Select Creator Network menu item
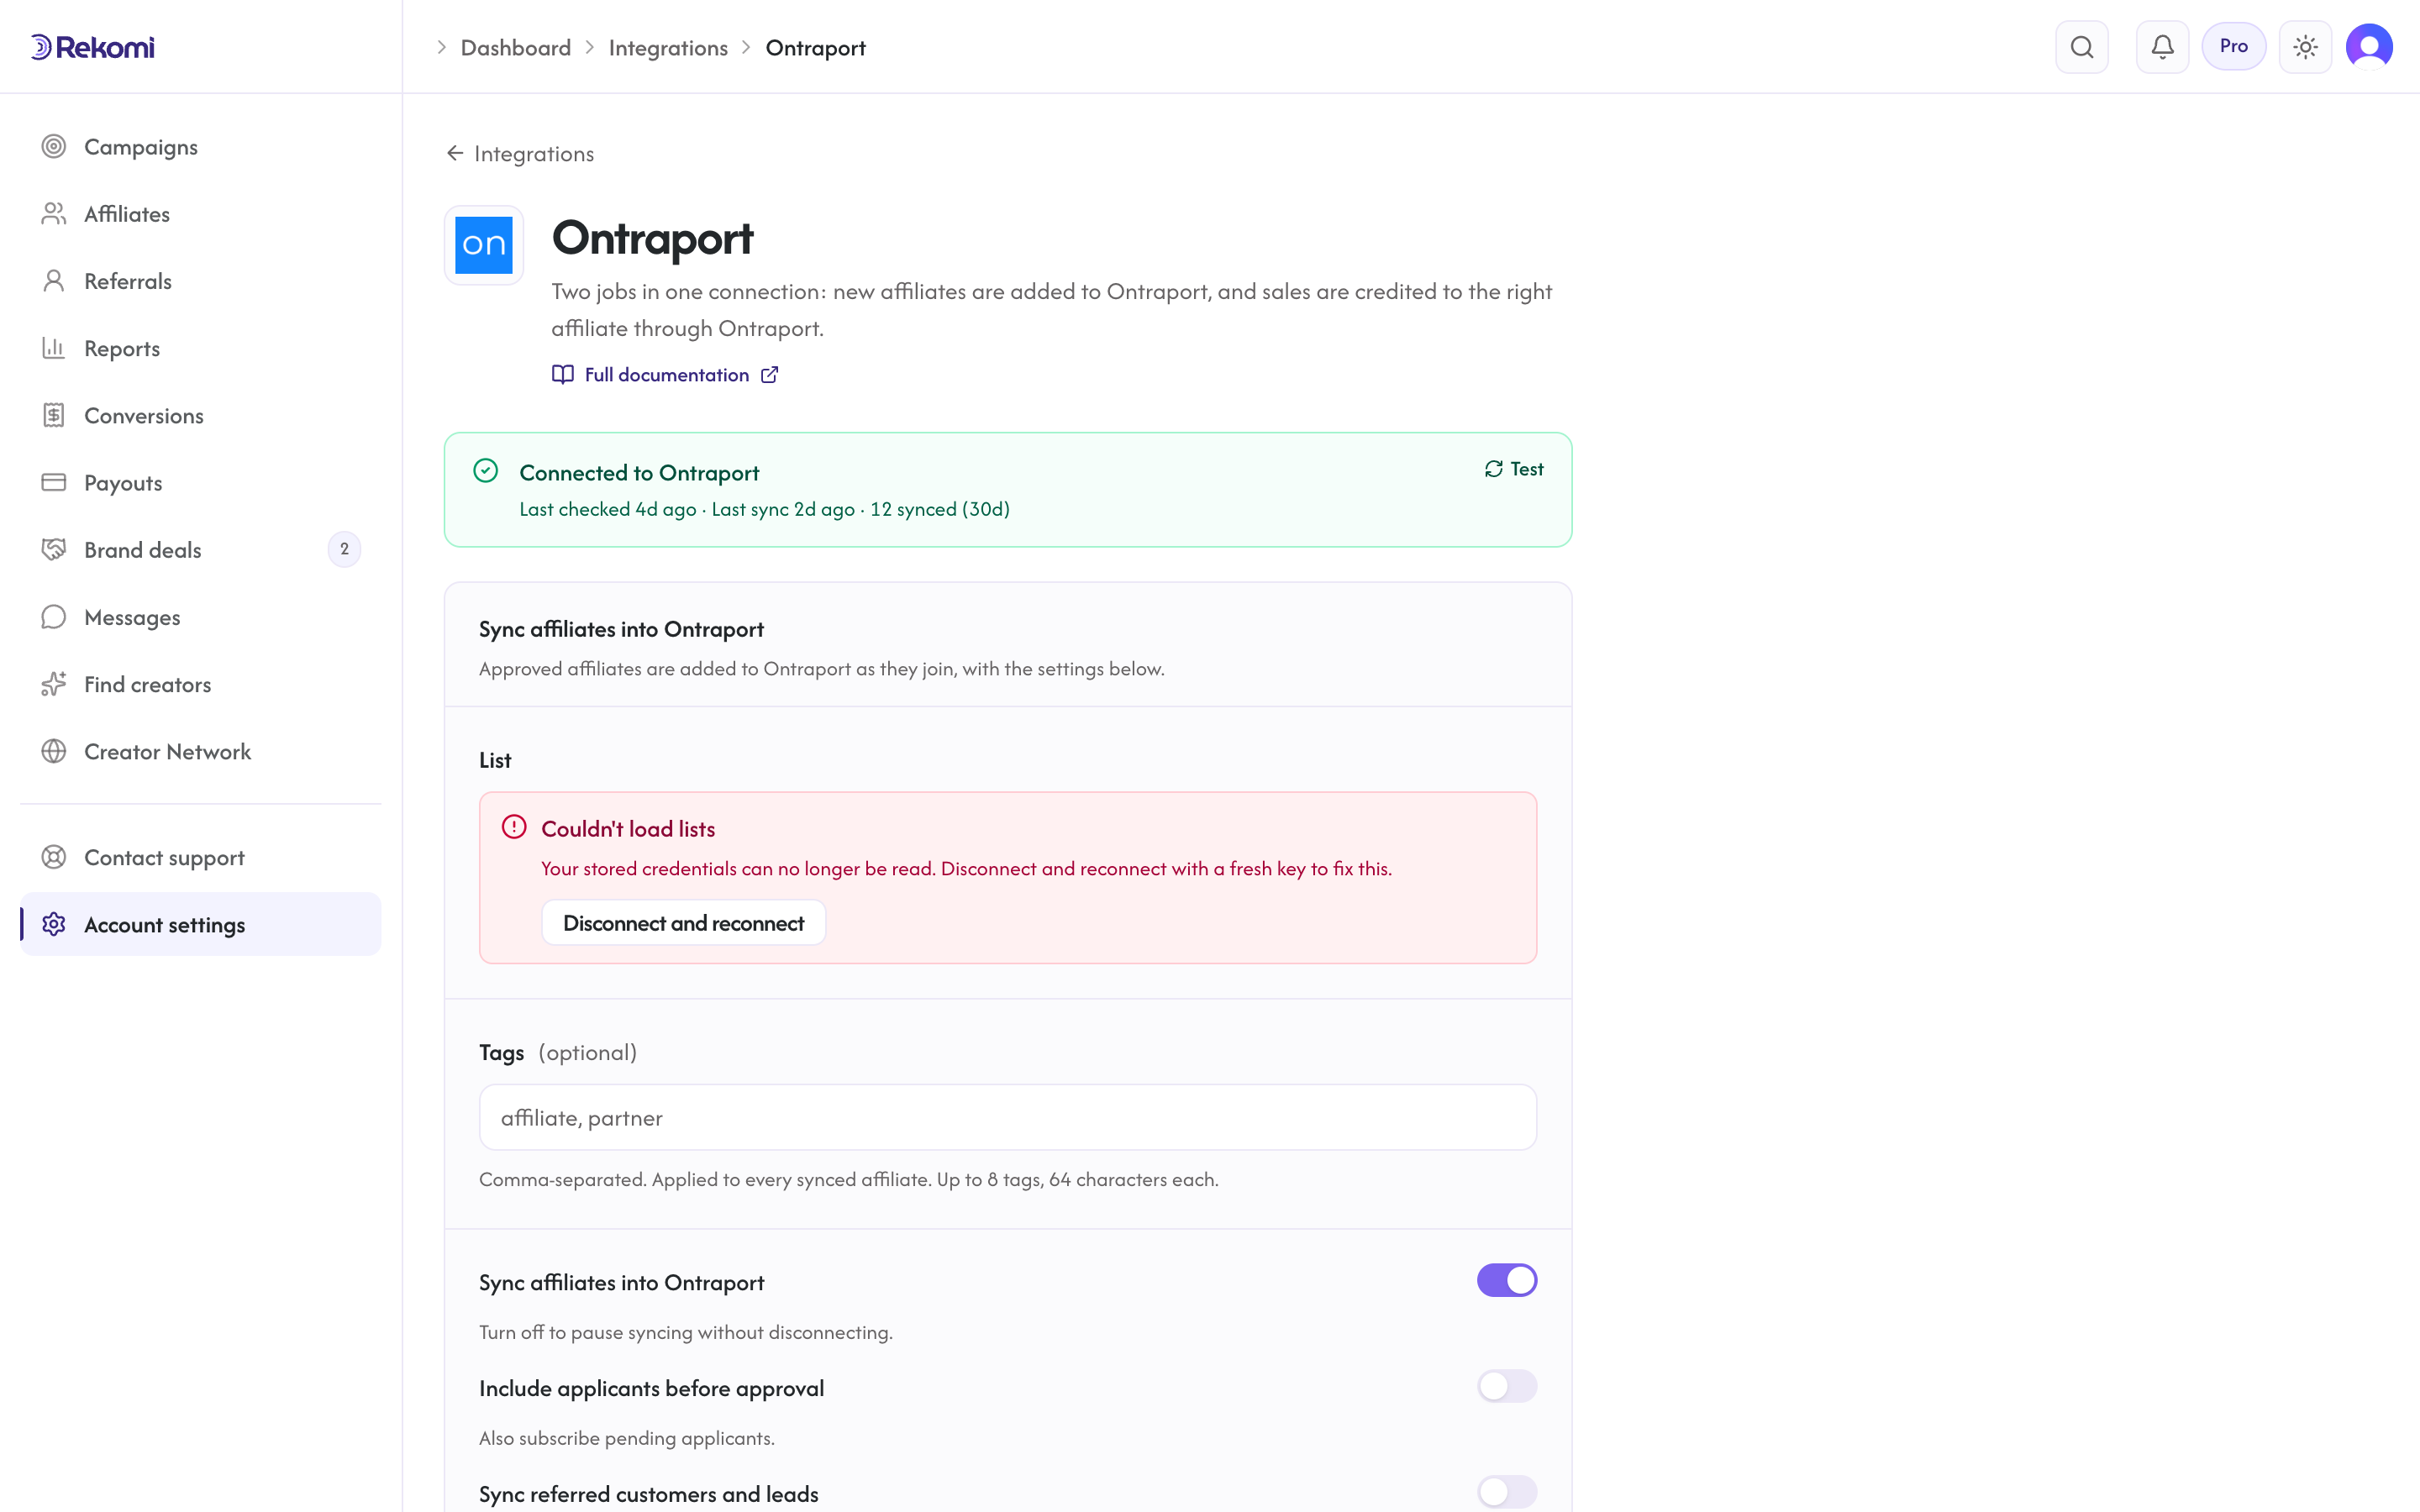 click(201, 751)
